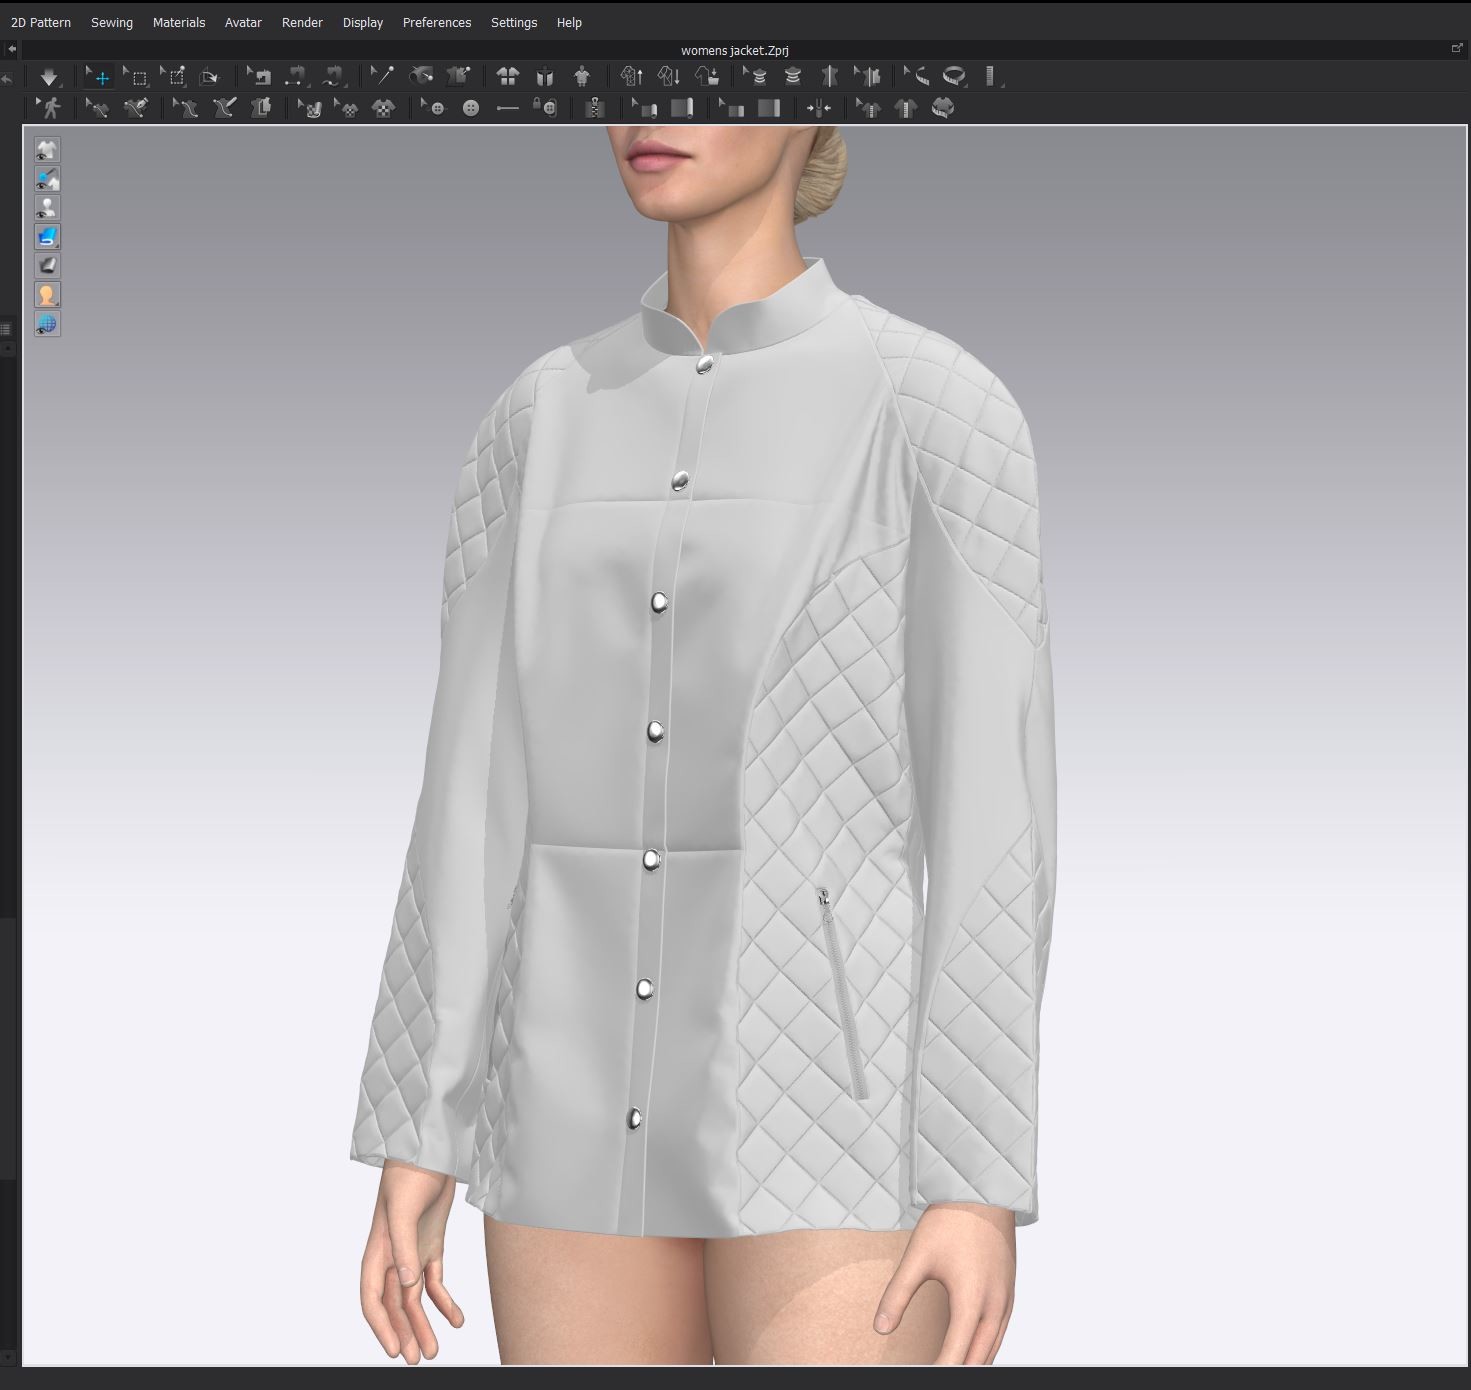The width and height of the screenshot is (1471, 1390).
Task: Open the Avatar menu
Action: click(242, 22)
